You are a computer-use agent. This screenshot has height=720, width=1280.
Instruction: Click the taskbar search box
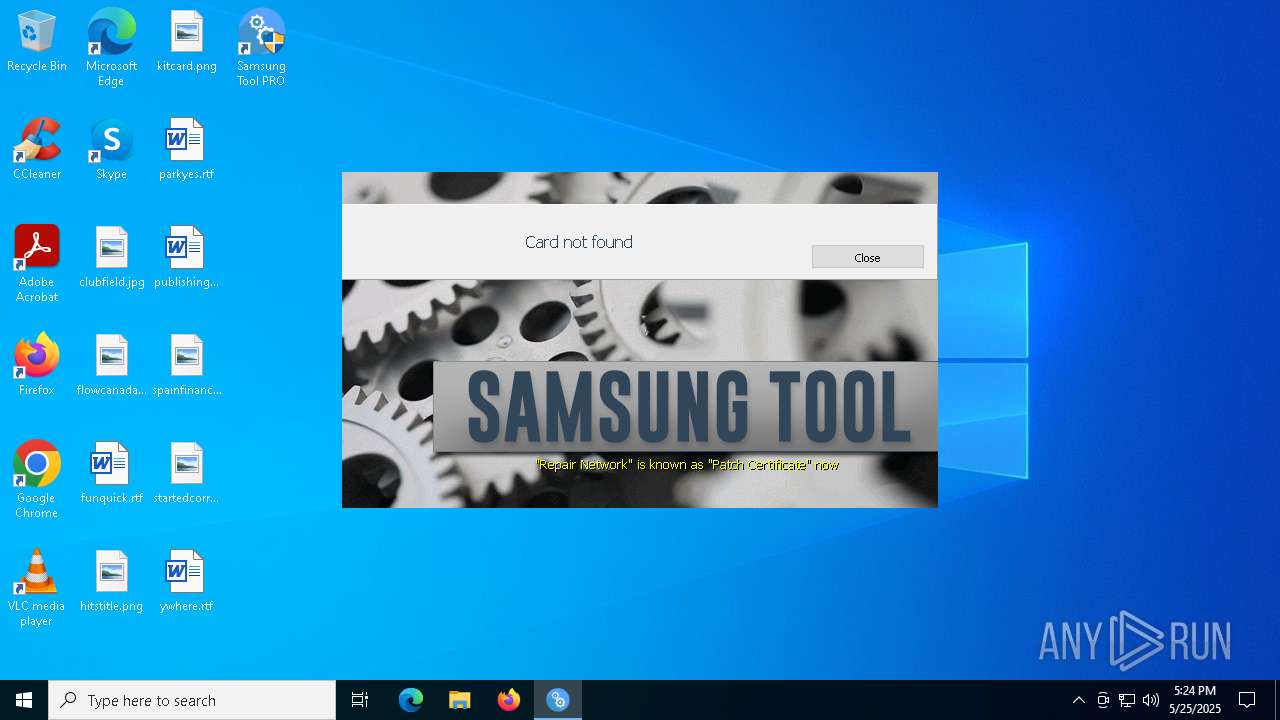pos(192,700)
